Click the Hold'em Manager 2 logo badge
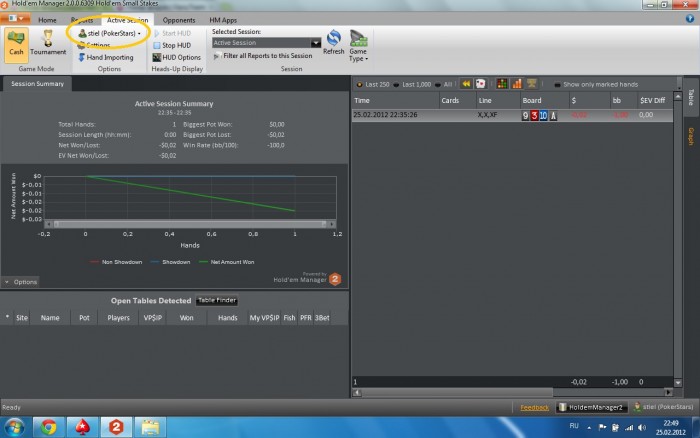This screenshot has height=438, width=700. point(335,279)
